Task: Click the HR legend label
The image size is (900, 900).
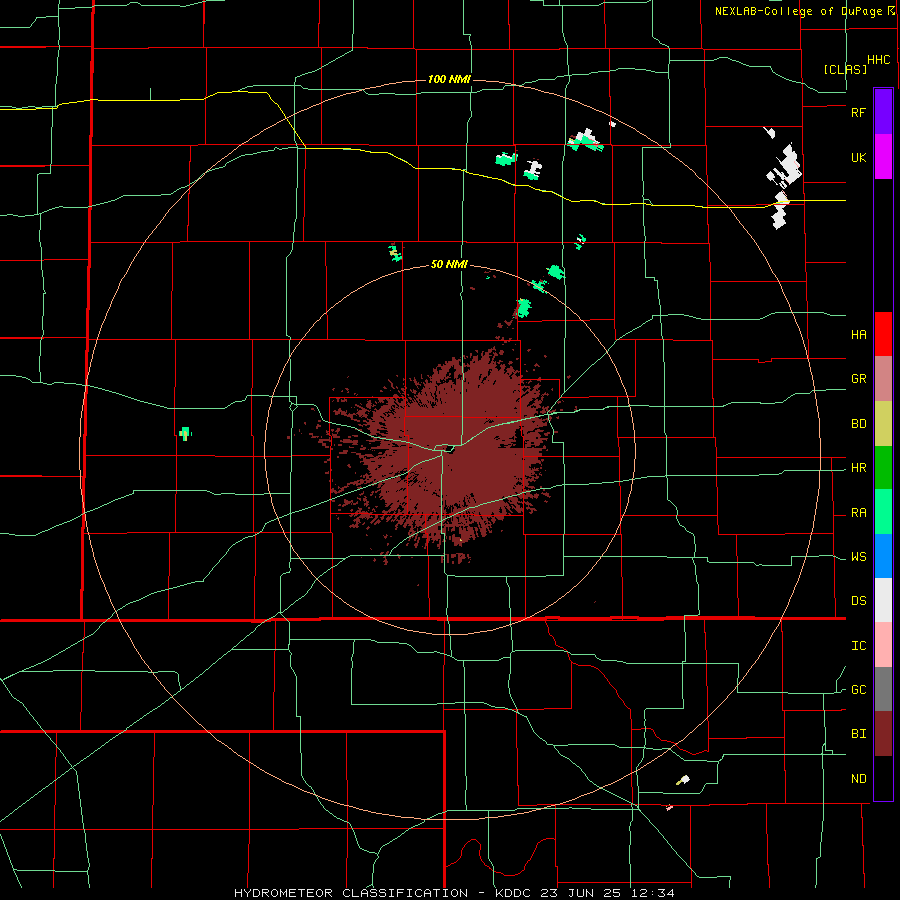Action: click(x=858, y=468)
